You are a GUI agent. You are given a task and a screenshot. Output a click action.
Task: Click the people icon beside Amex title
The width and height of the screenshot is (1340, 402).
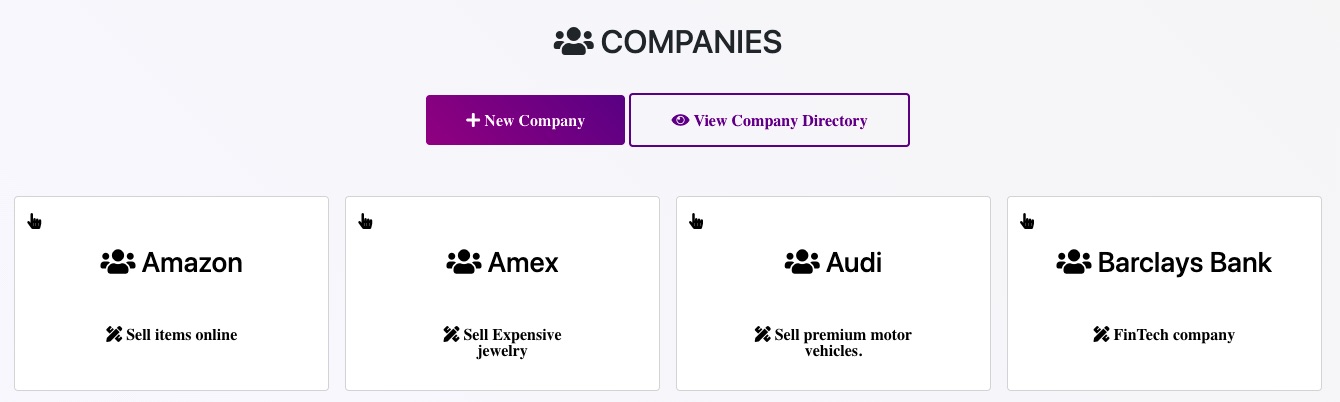pos(464,262)
